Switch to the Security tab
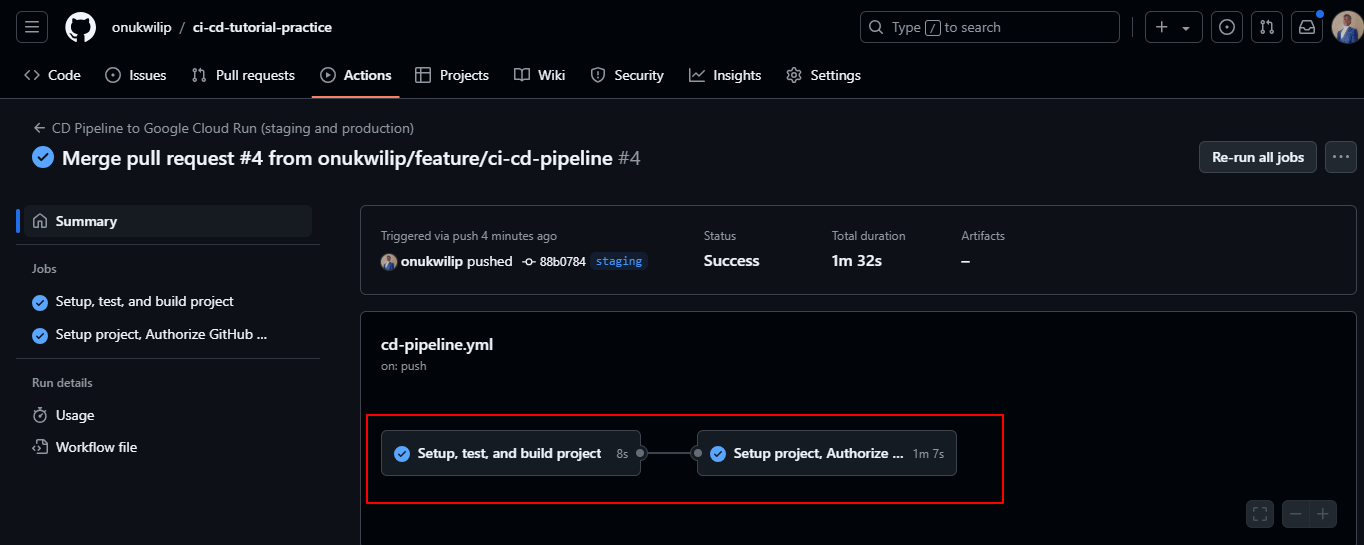 pyautogui.click(x=627, y=75)
